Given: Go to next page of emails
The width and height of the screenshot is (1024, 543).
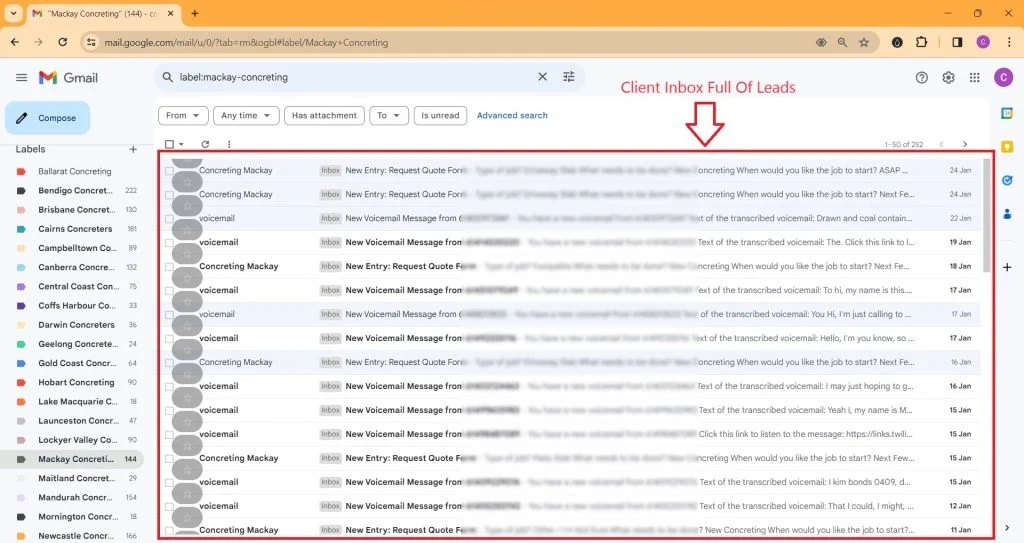Looking at the screenshot, I should tap(965, 144).
